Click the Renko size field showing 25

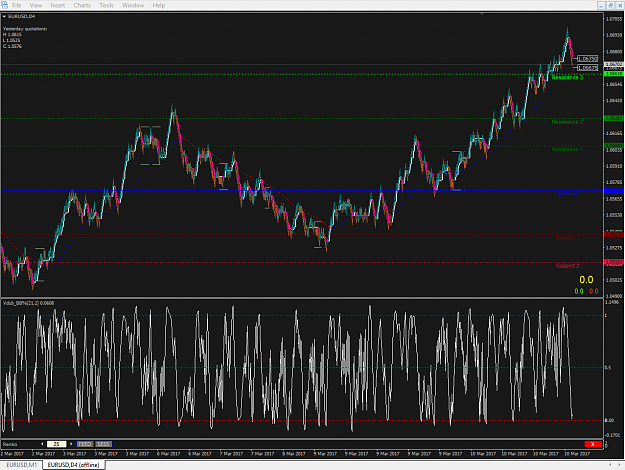pos(57,444)
